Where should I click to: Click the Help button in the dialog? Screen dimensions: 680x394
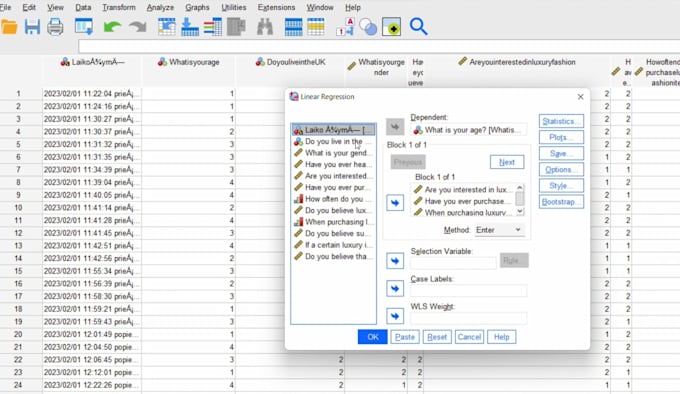tap(502, 337)
